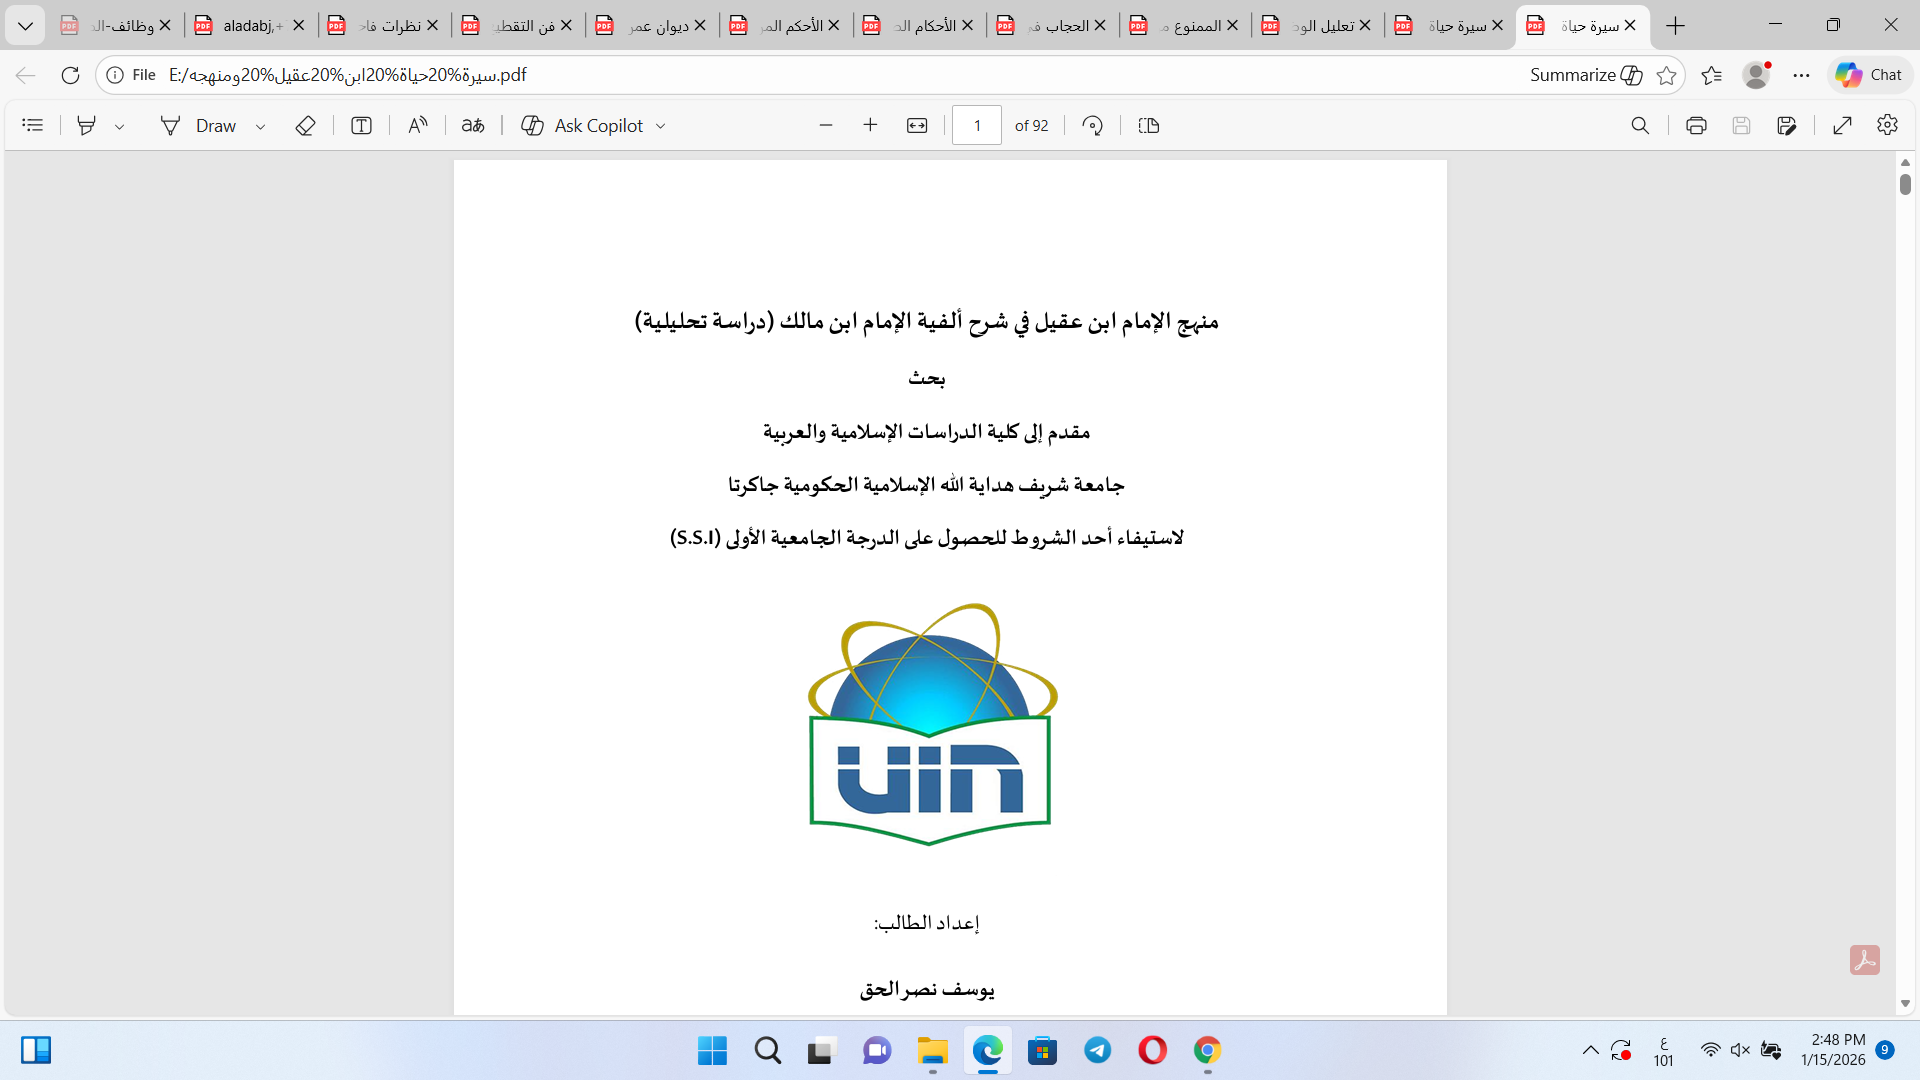Open the Wi-Fi network settings
Screen dimensions: 1920x1080
point(1711,1050)
